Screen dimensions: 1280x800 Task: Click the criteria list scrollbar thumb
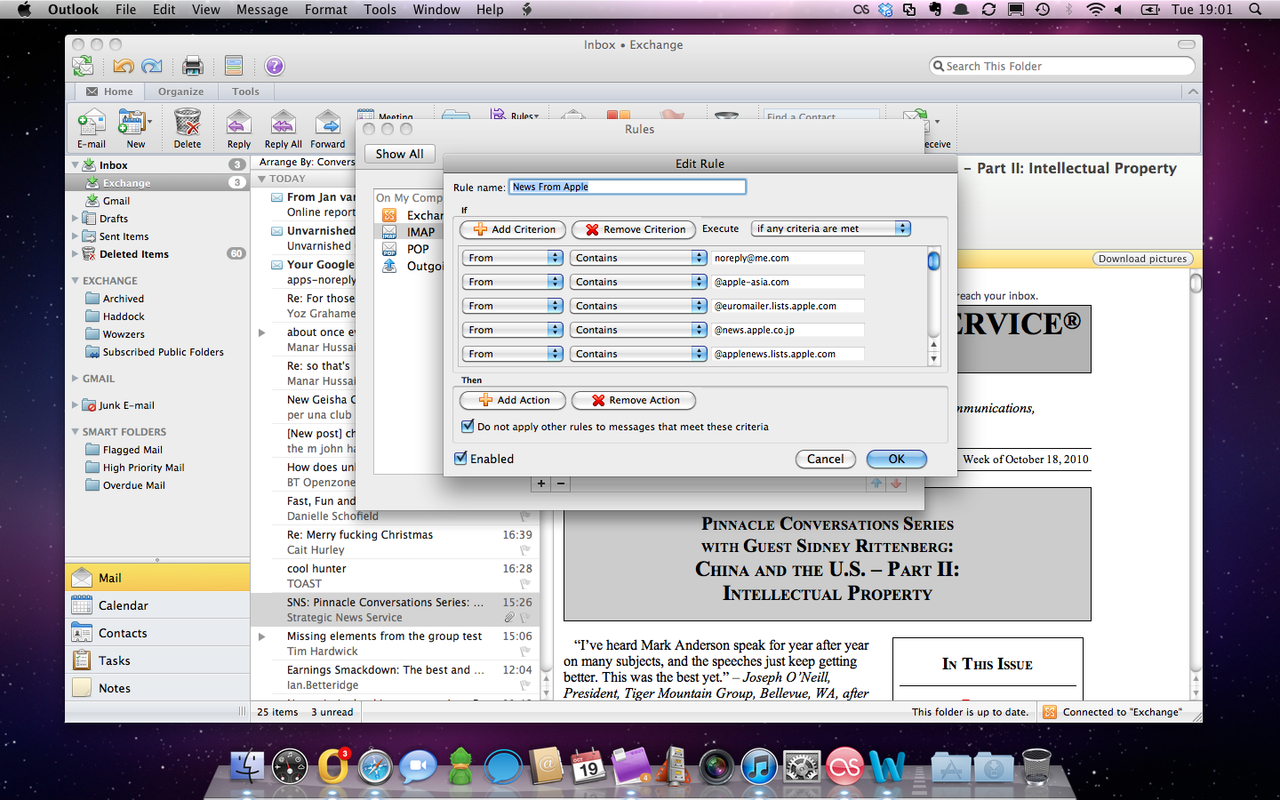pos(933,261)
